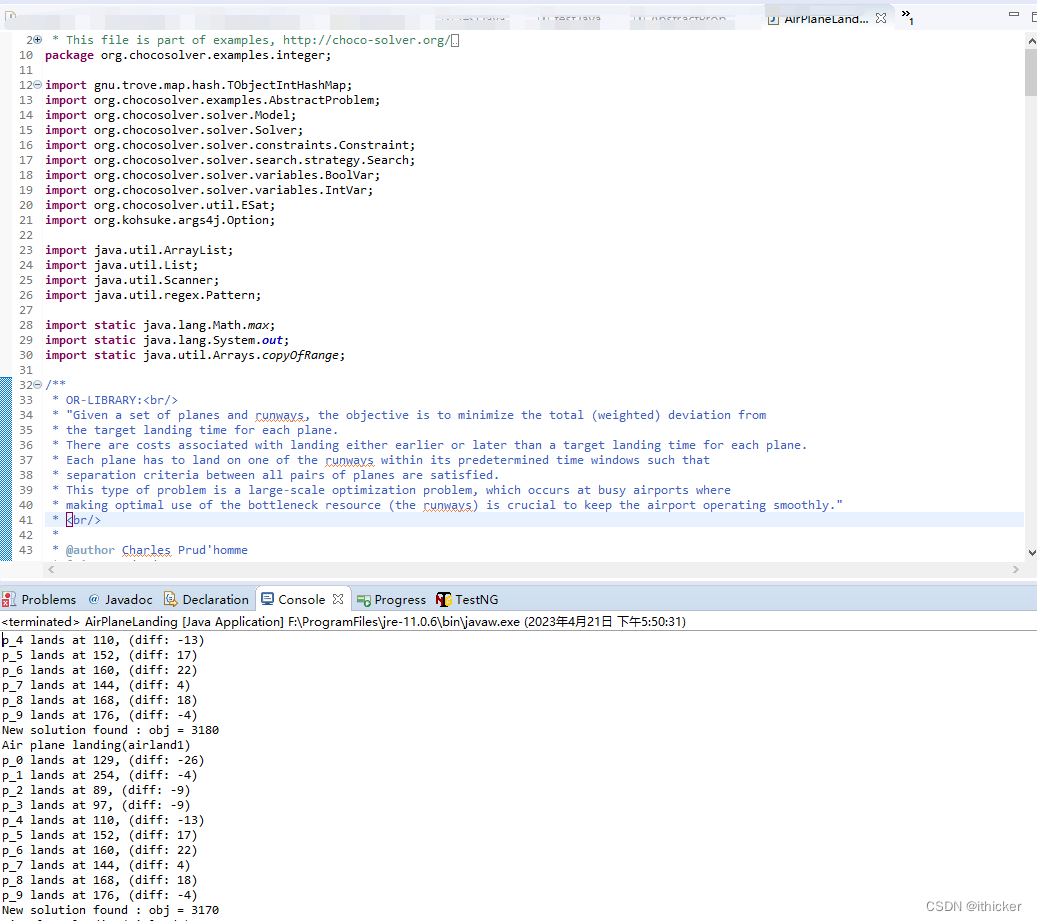Click the search.strategy.Search import line
This screenshot has width=1037, height=921.
point(230,160)
